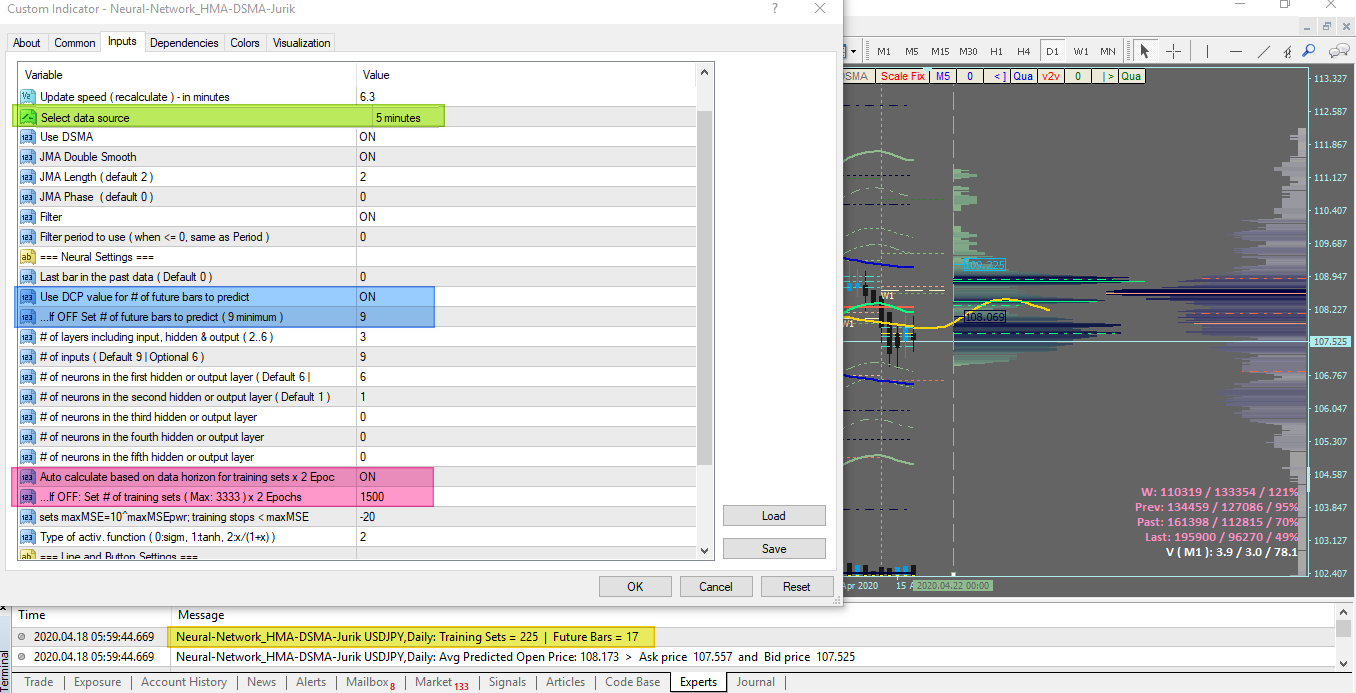Click the Load button
The height and width of the screenshot is (693, 1356).
[774, 516]
